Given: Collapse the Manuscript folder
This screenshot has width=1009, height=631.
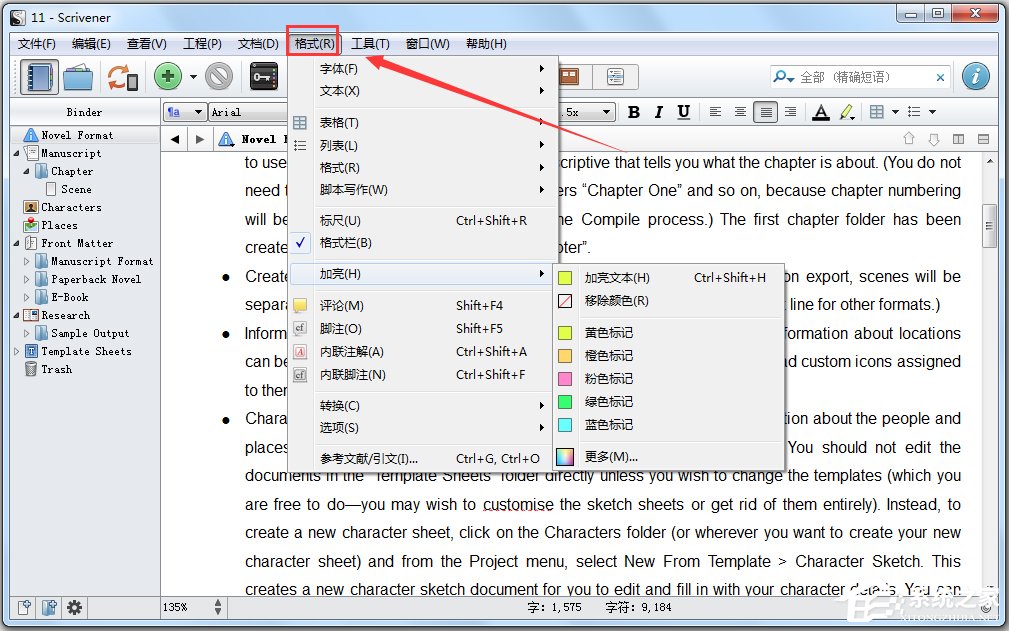Looking at the screenshot, I should [17, 153].
